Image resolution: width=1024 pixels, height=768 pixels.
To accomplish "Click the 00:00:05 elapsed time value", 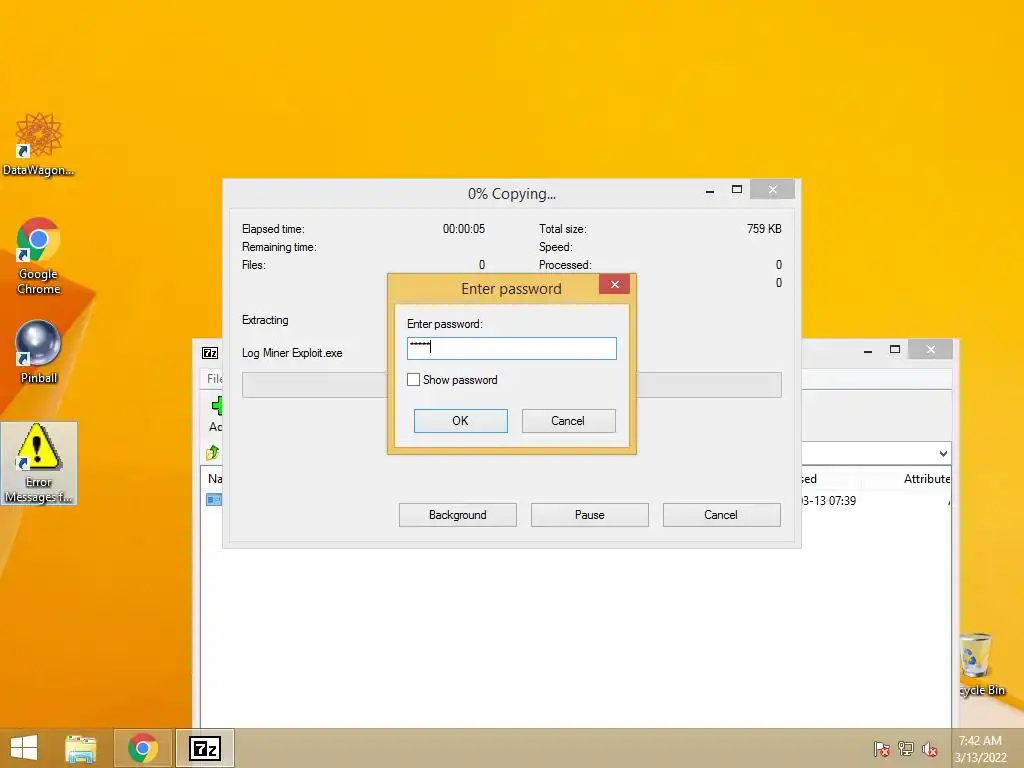I will 464,229.
